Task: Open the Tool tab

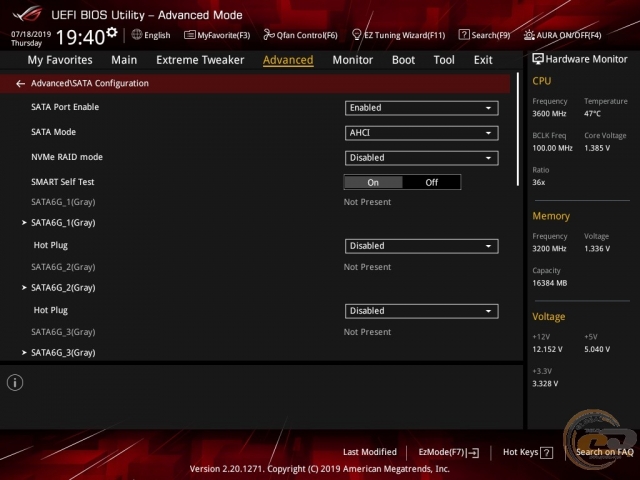Action: click(x=444, y=60)
